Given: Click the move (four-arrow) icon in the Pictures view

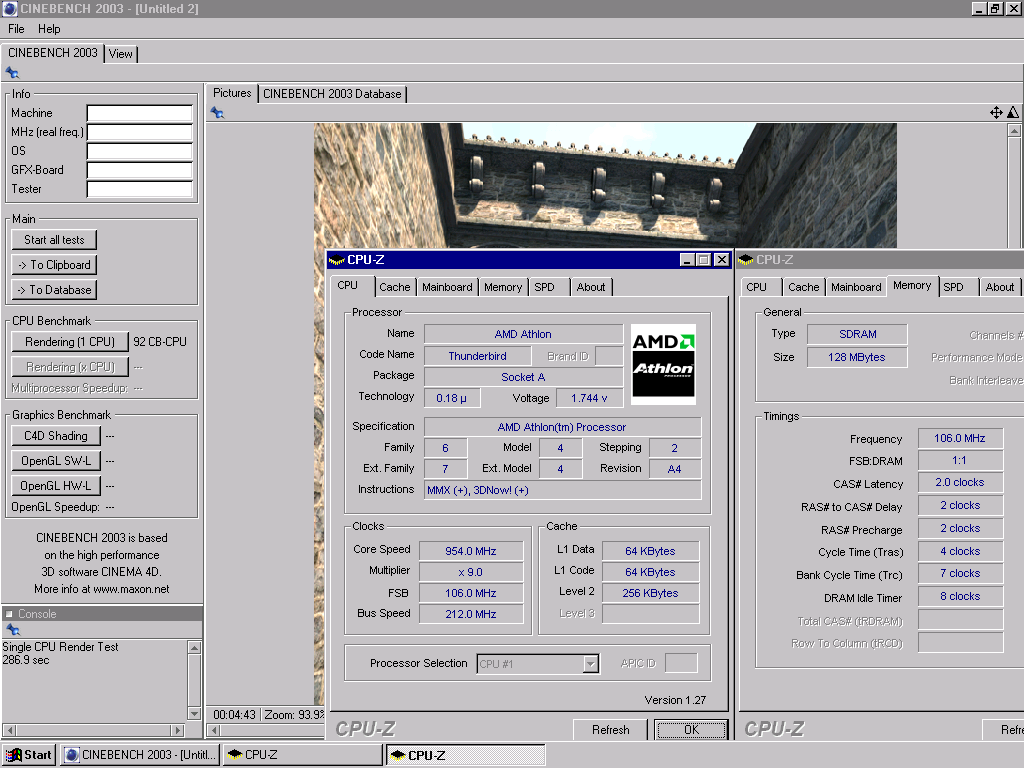Looking at the screenshot, I should 996,112.
